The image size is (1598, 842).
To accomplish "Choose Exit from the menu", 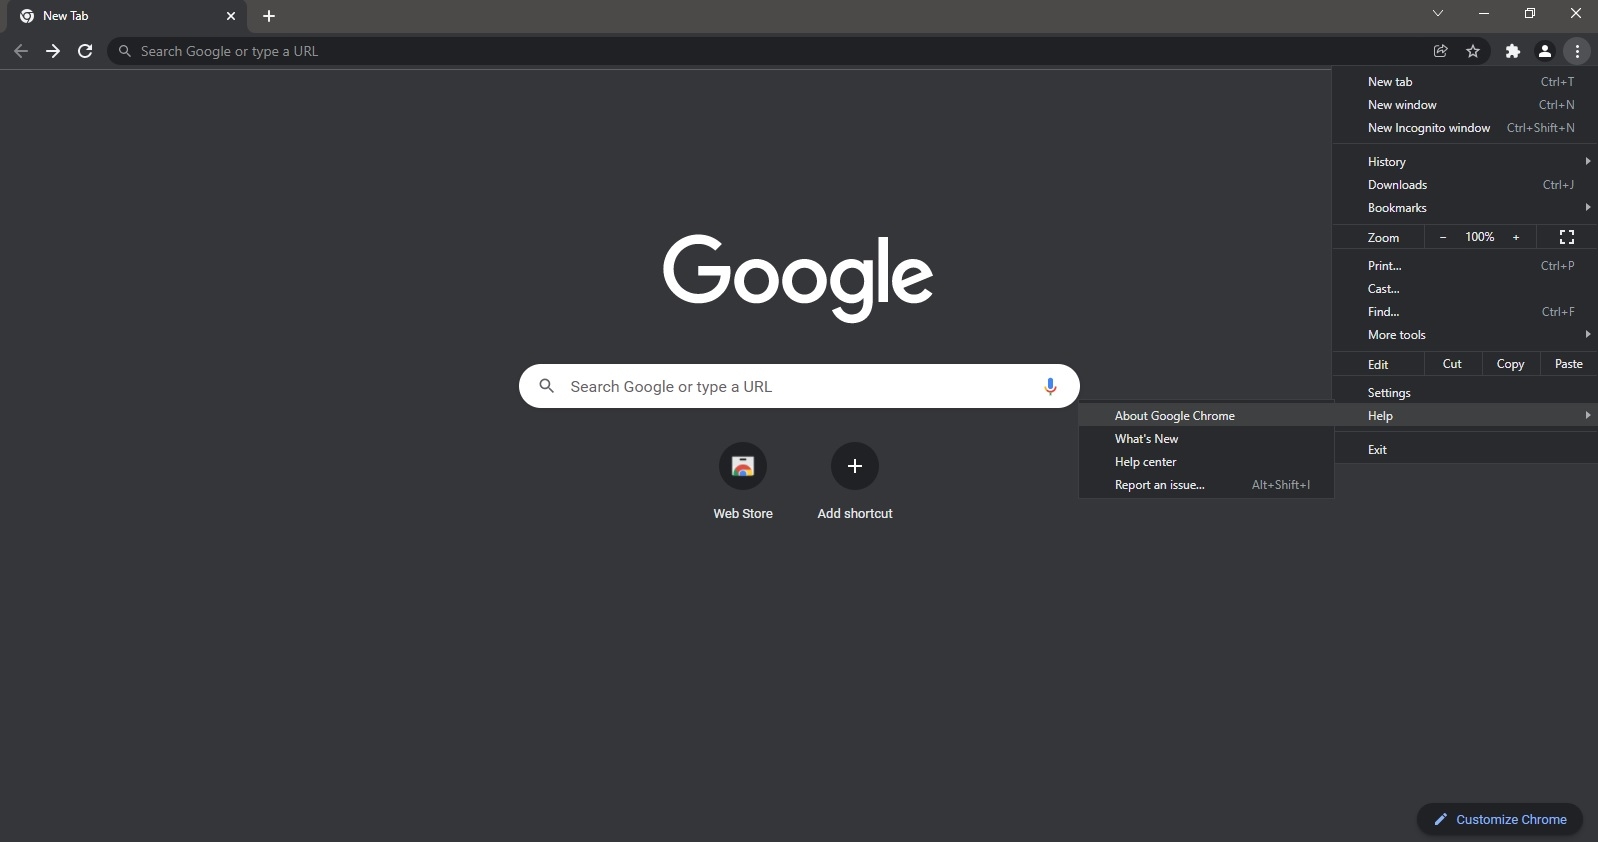I will [x=1465, y=450].
